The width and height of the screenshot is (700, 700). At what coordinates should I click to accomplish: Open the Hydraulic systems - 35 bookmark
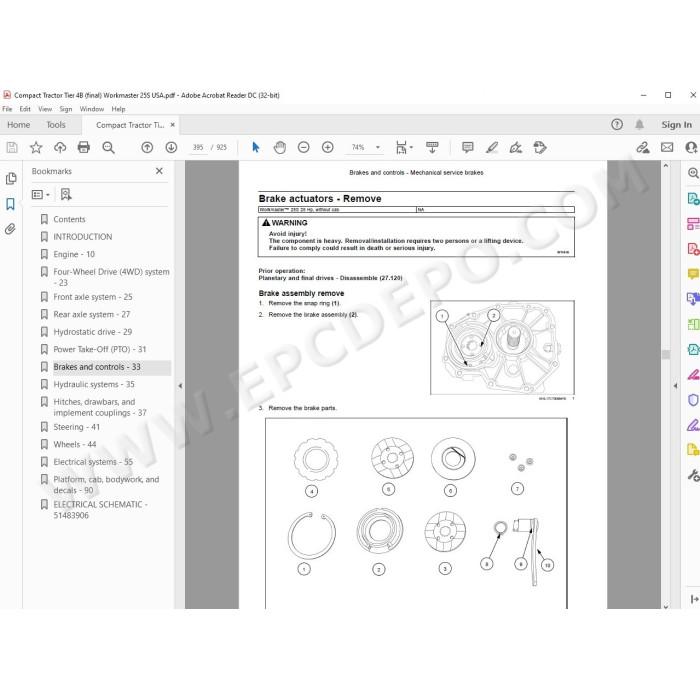(94, 384)
